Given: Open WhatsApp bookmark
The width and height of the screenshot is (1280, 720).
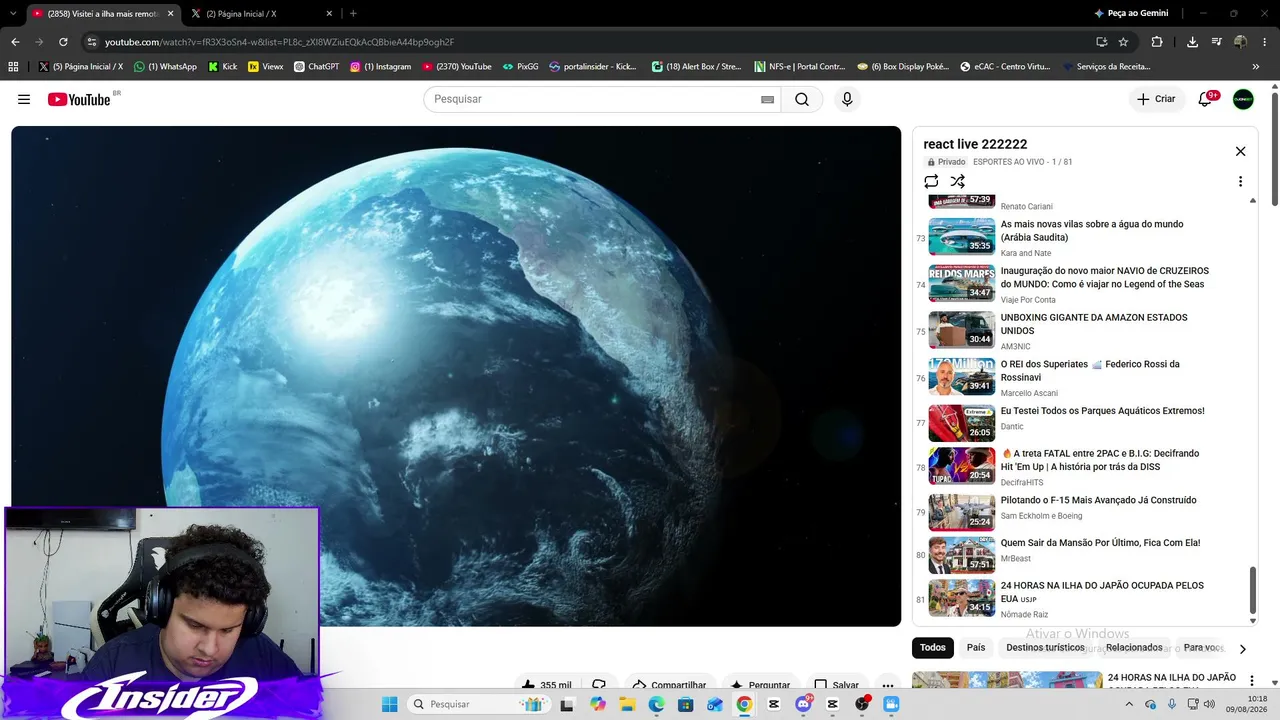Looking at the screenshot, I should [x=165, y=67].
